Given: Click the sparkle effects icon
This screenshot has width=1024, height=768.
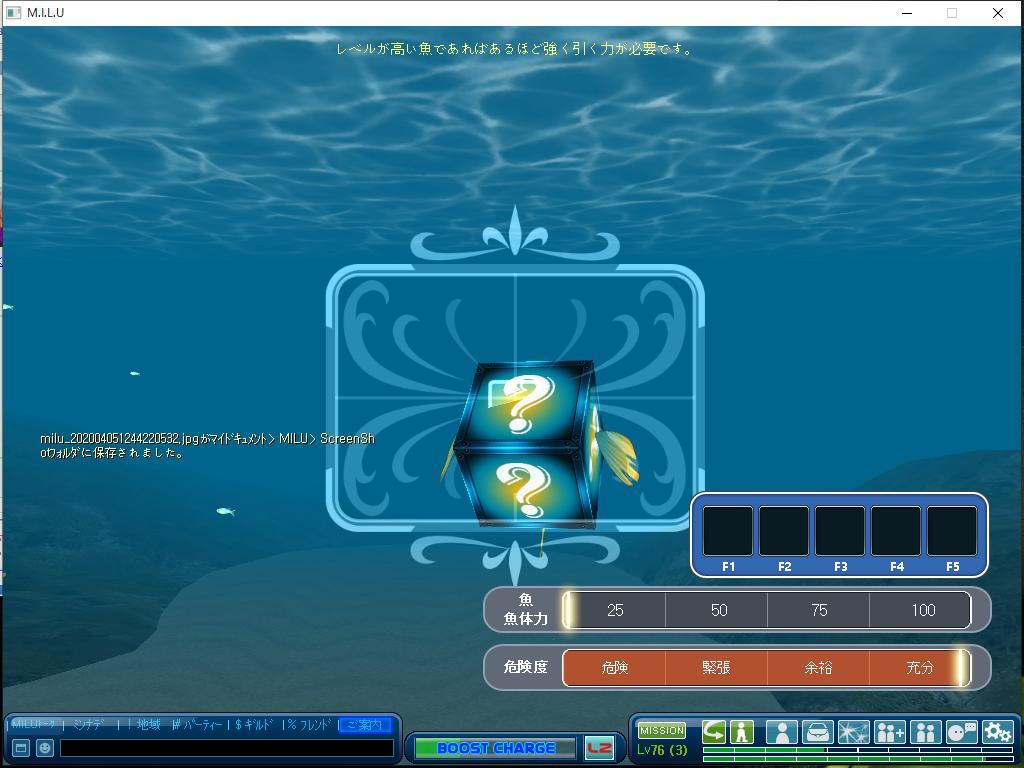Looking at the screenshot, I should tap(853, 732).
